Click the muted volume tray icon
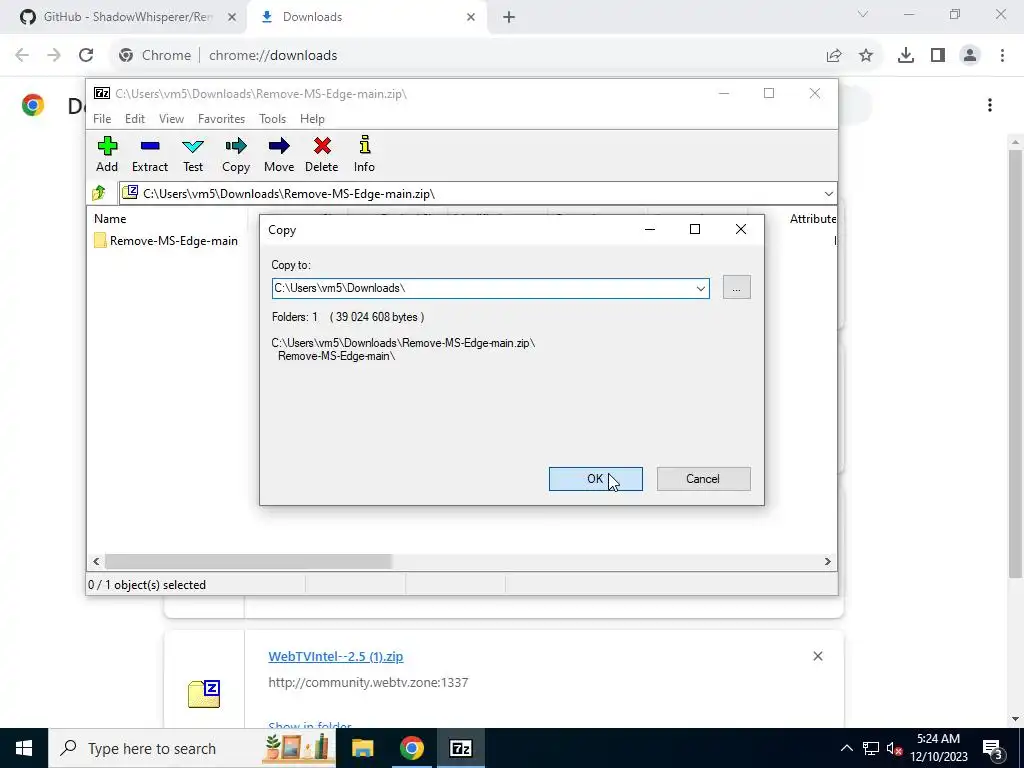 [894, 748]
